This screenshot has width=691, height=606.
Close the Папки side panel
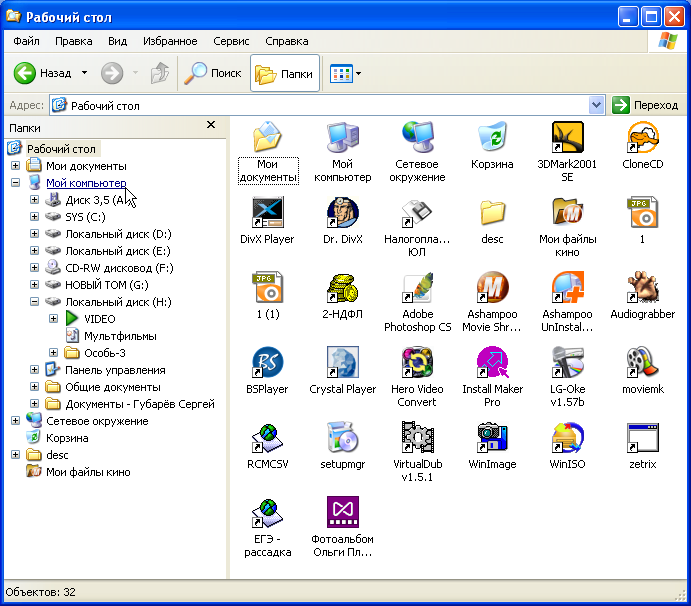(x=211, y=125)
